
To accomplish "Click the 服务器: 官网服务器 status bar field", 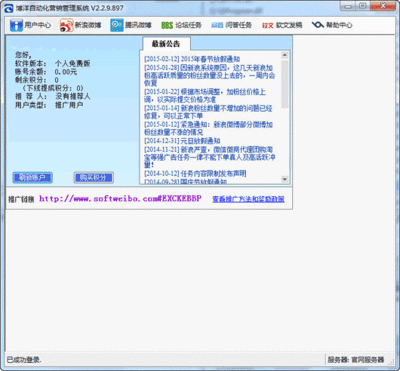I will (x=356, y=360).
